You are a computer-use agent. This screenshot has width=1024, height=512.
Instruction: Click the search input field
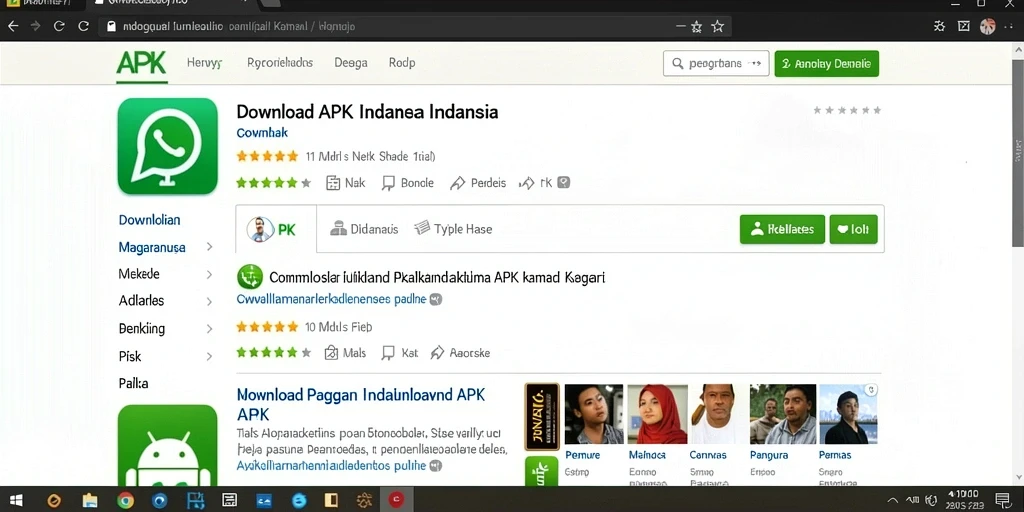(716, 64)
